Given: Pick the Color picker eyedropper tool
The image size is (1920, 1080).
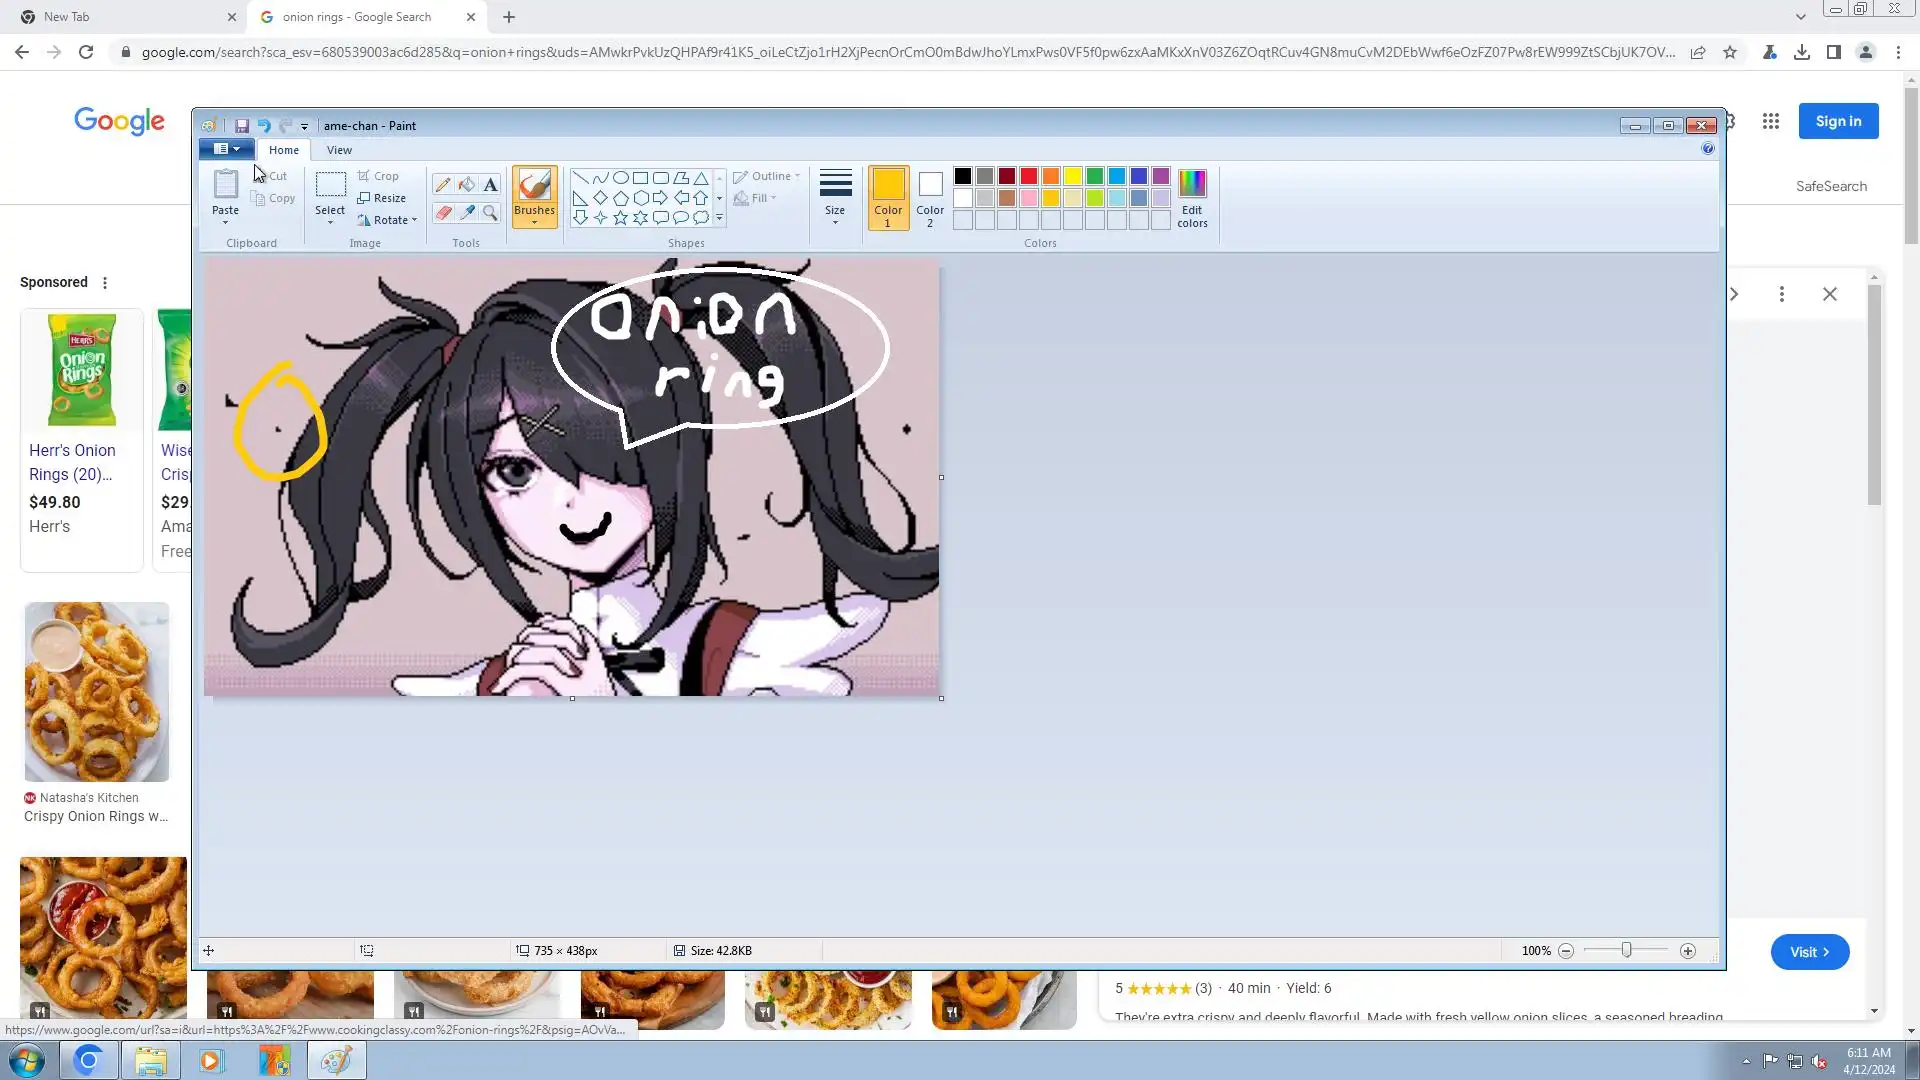Looking at the screenshot, I should (x=466, y=213).
